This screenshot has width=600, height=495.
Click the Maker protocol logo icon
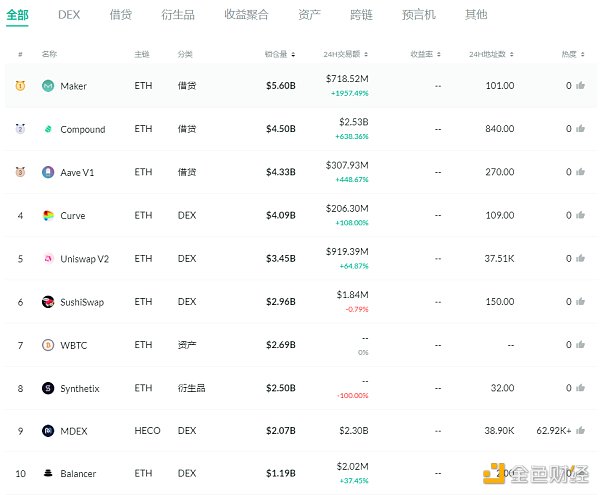coord(48,86)
